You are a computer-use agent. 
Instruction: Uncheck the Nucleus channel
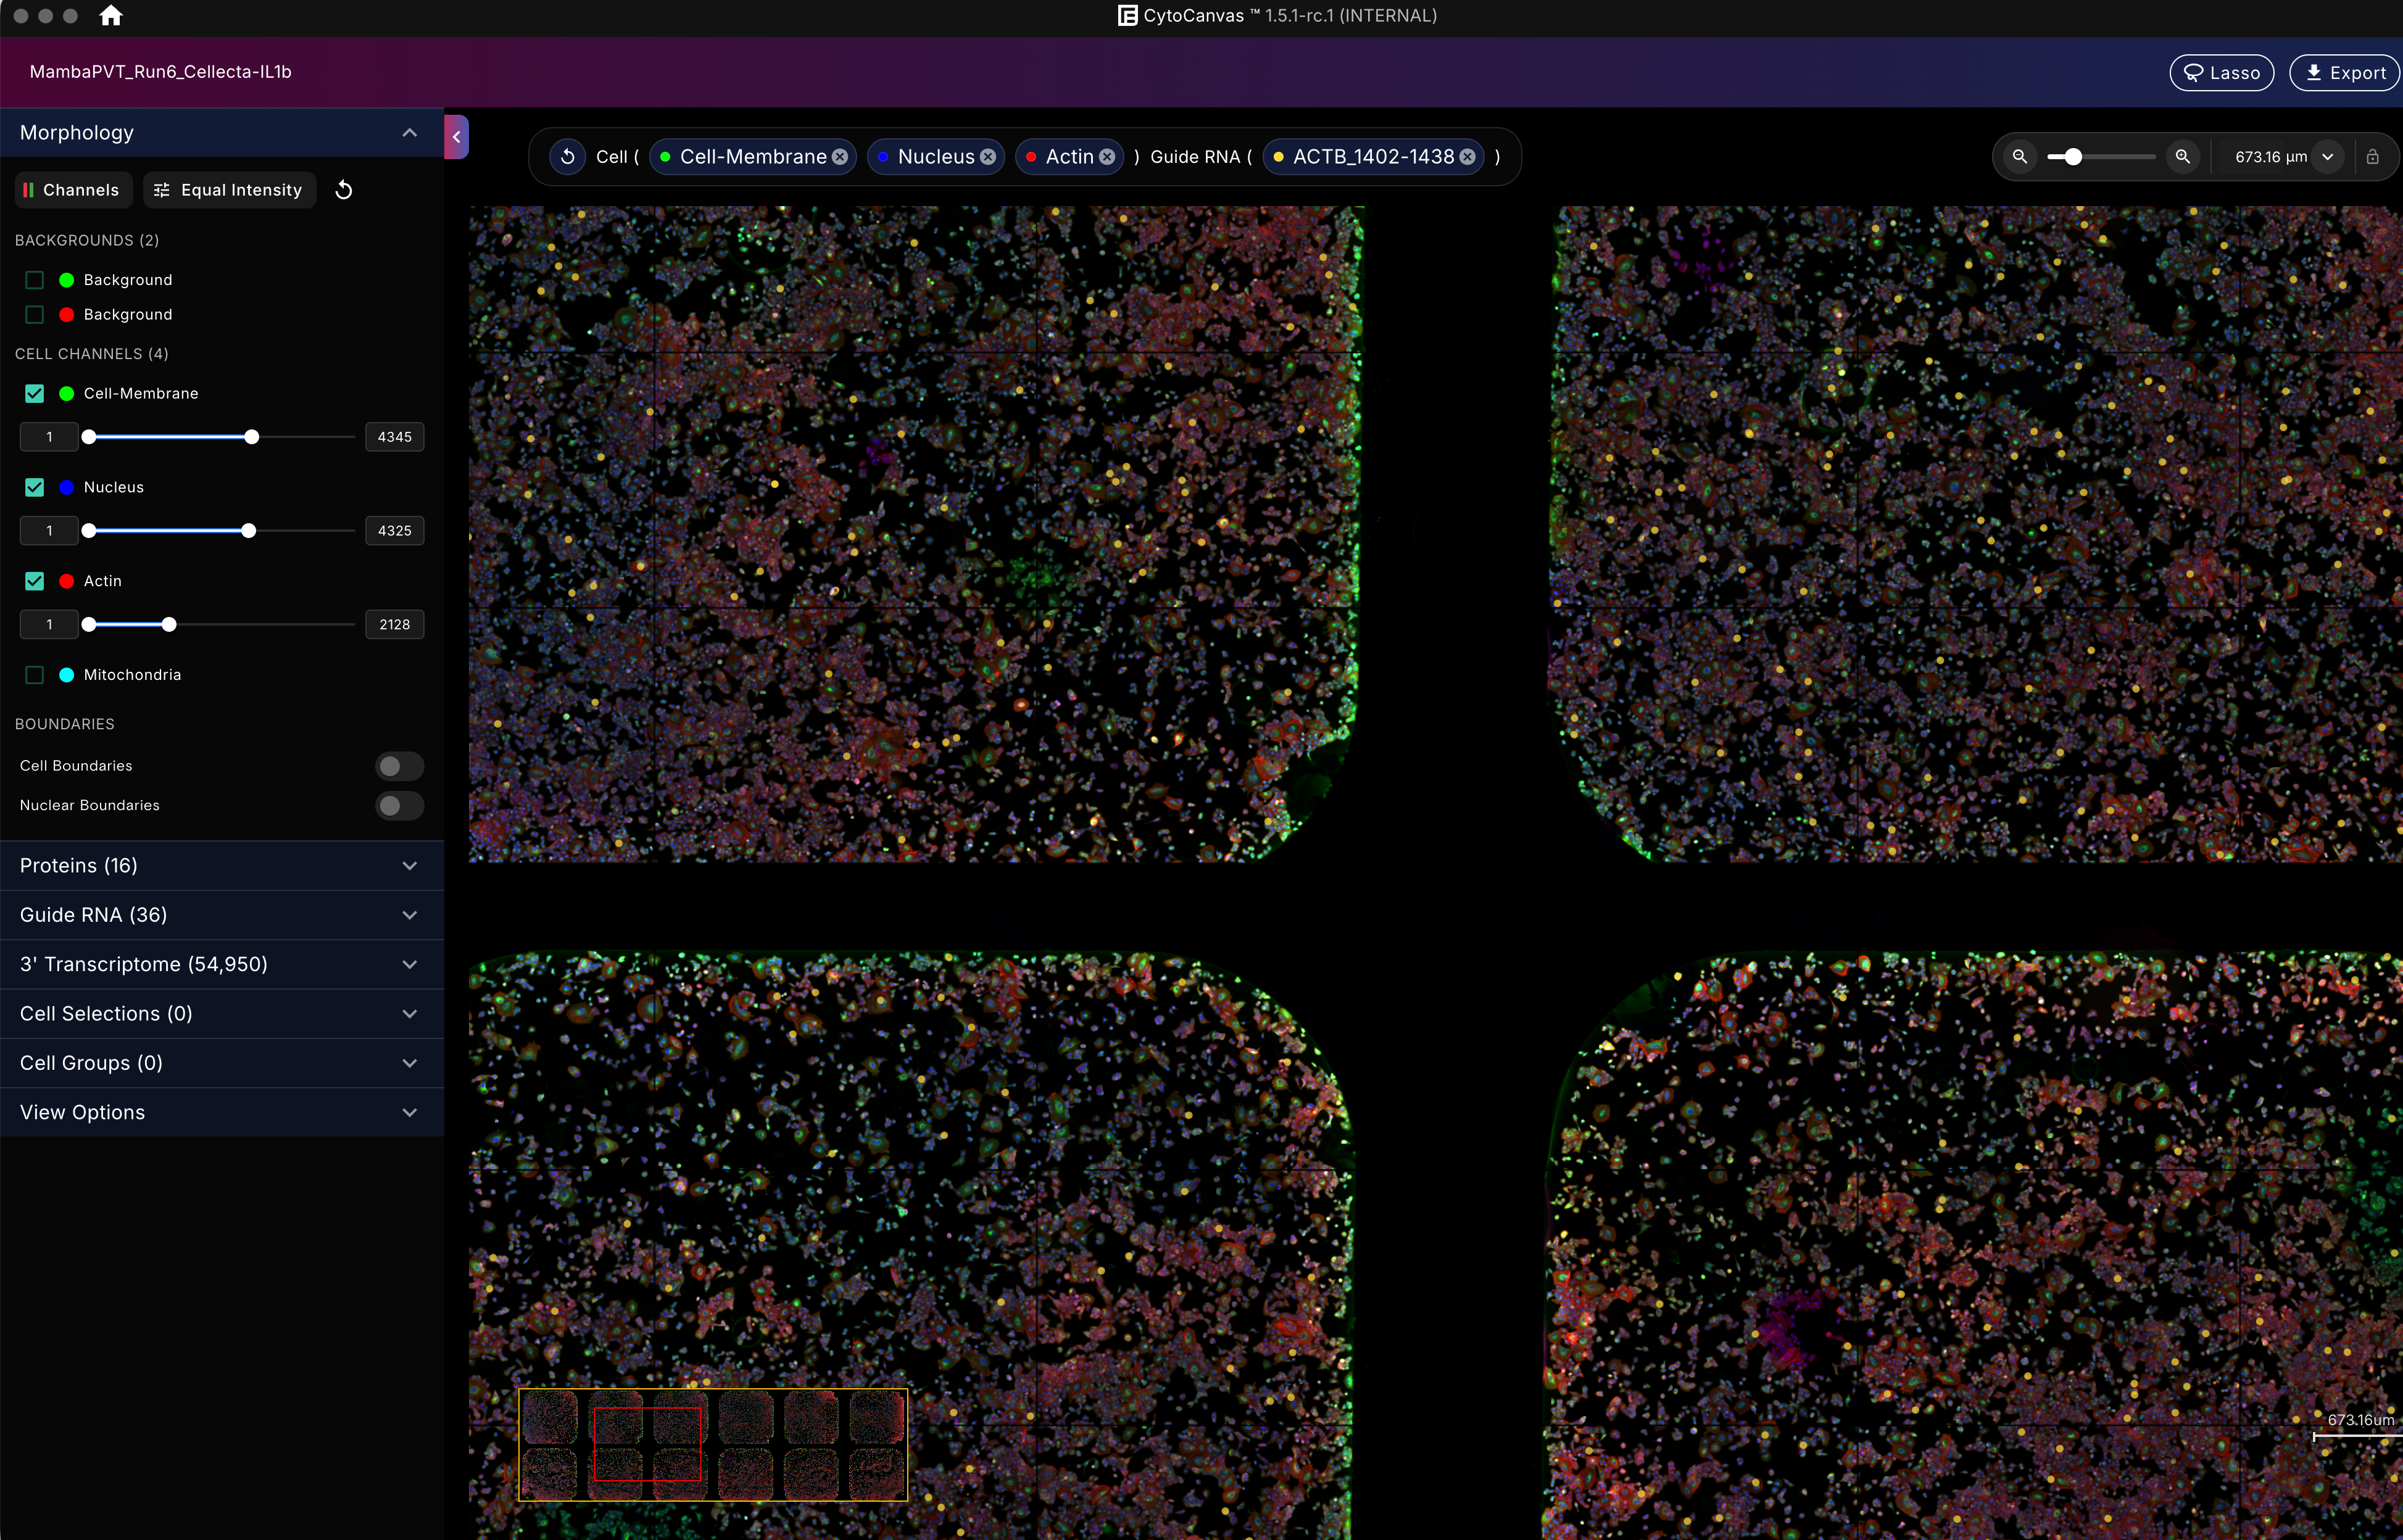tap(35, 487)
